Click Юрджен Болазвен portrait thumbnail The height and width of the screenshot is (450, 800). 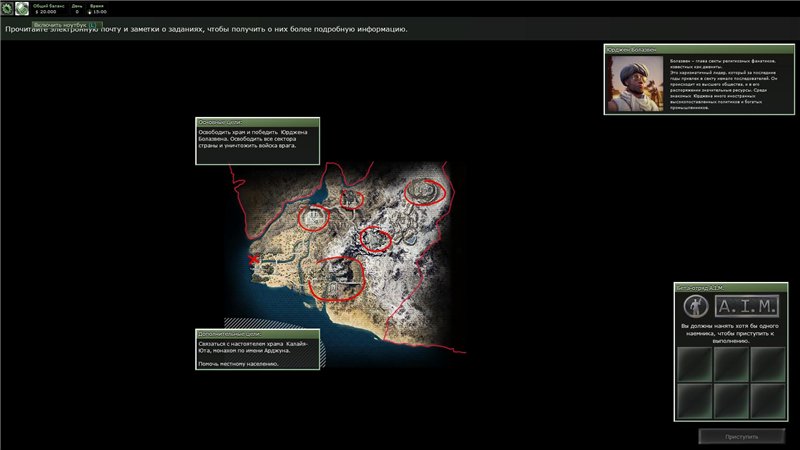point(635,84)
